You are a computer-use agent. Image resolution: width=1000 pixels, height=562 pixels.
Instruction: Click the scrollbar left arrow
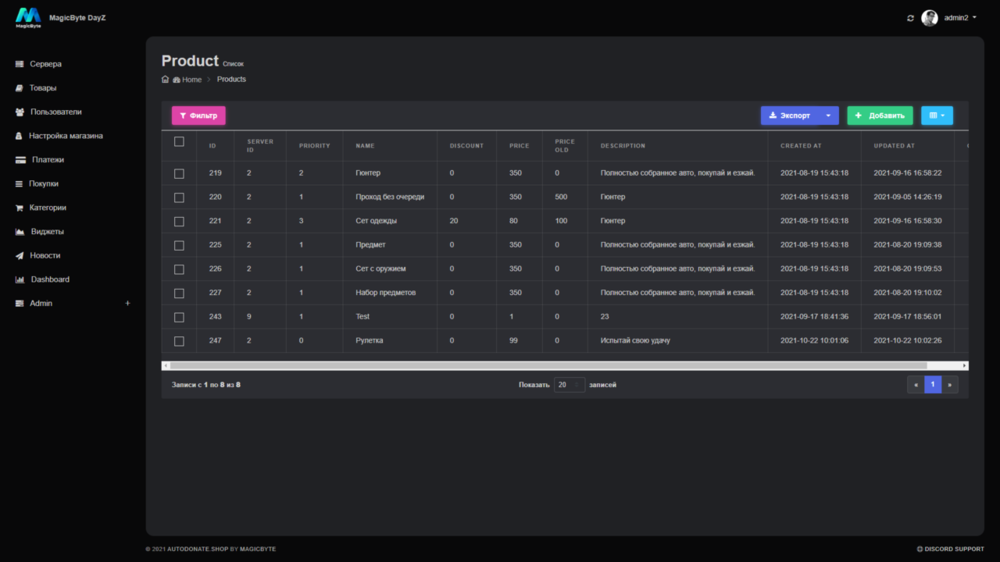click(166, 366)
